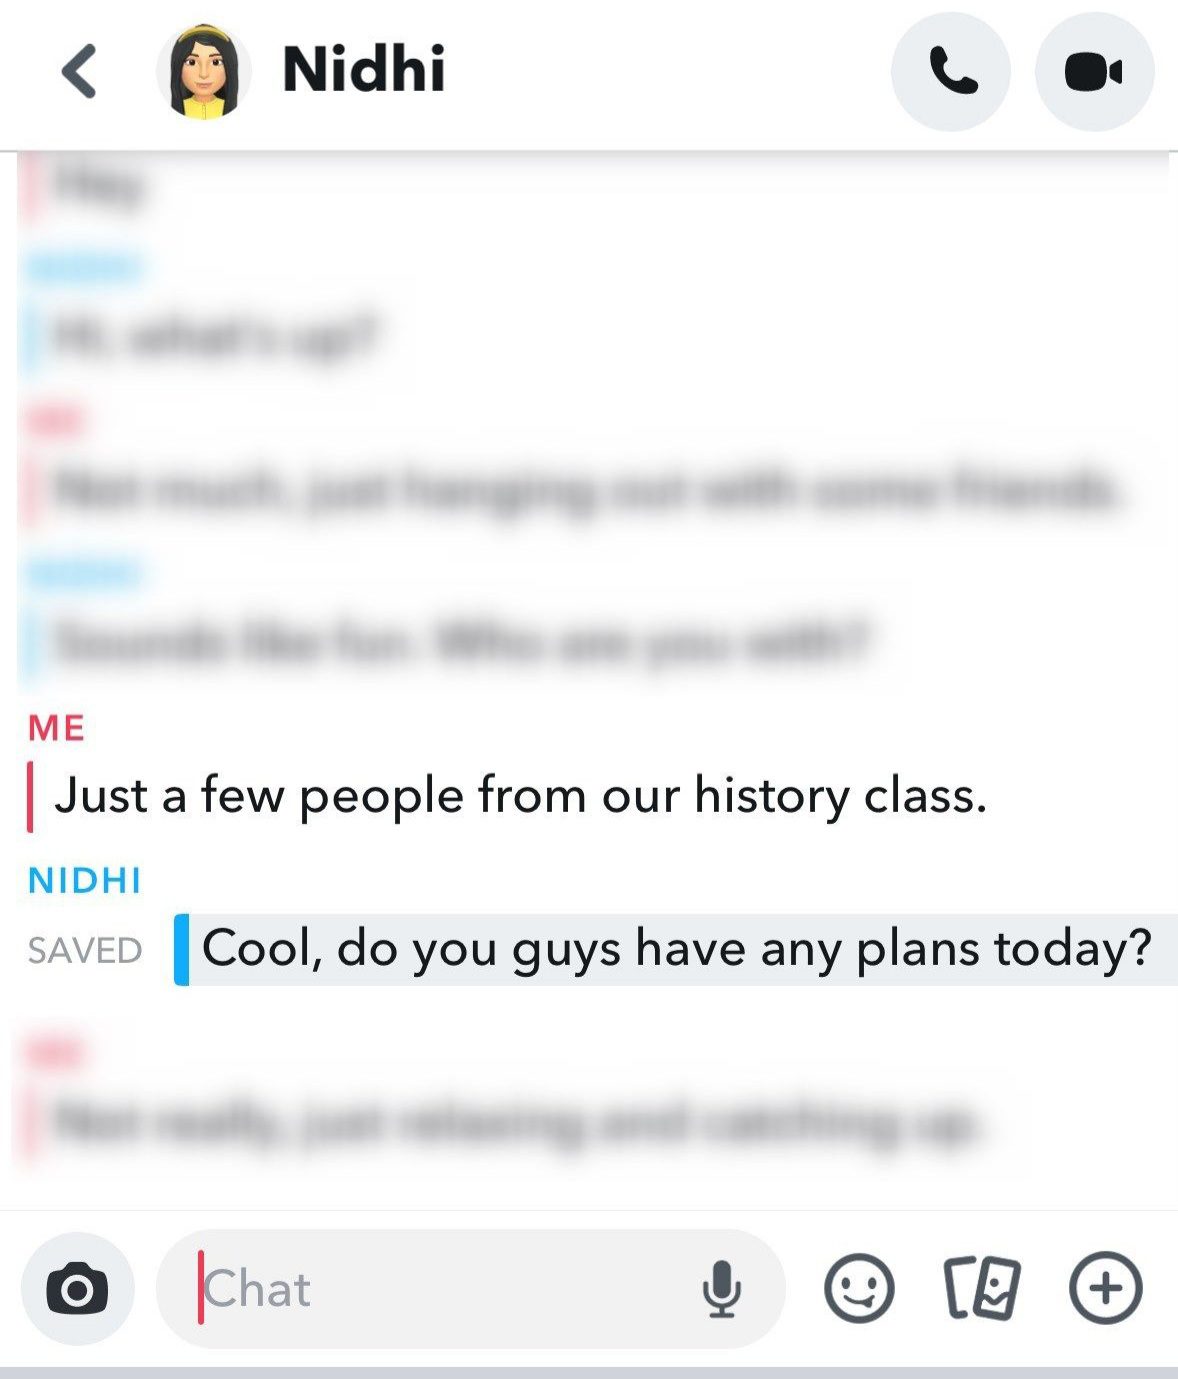Viewport: 1178px width, 1379px height.
Task: Go back using the header chevron
Action: click(79, 71)
